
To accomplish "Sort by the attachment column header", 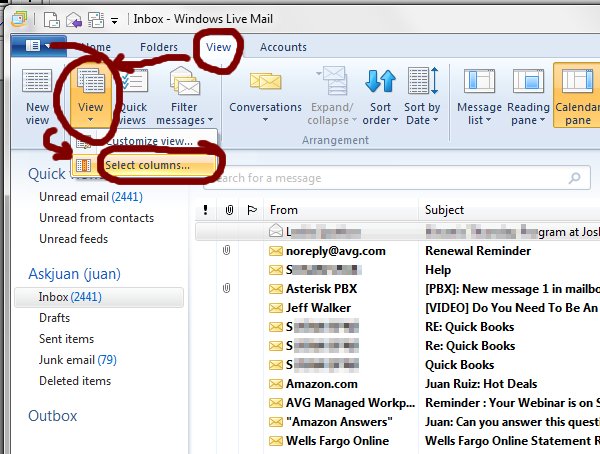I will pyautogui.click(x=229, y=210).
